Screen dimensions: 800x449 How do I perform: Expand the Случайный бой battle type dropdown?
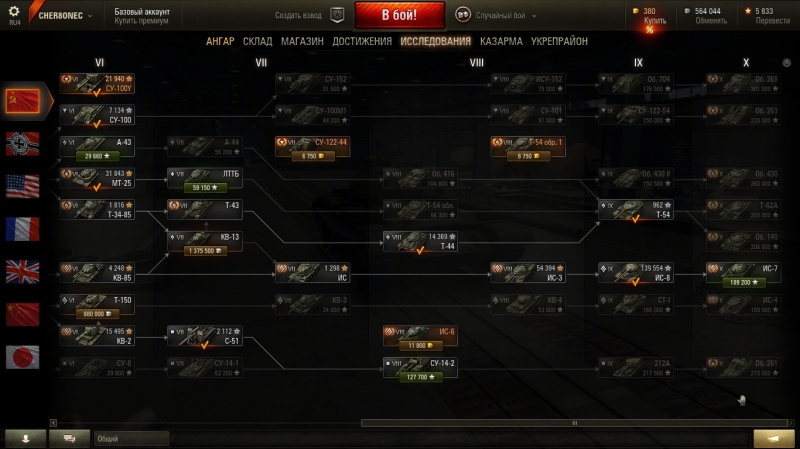point(506,15)
